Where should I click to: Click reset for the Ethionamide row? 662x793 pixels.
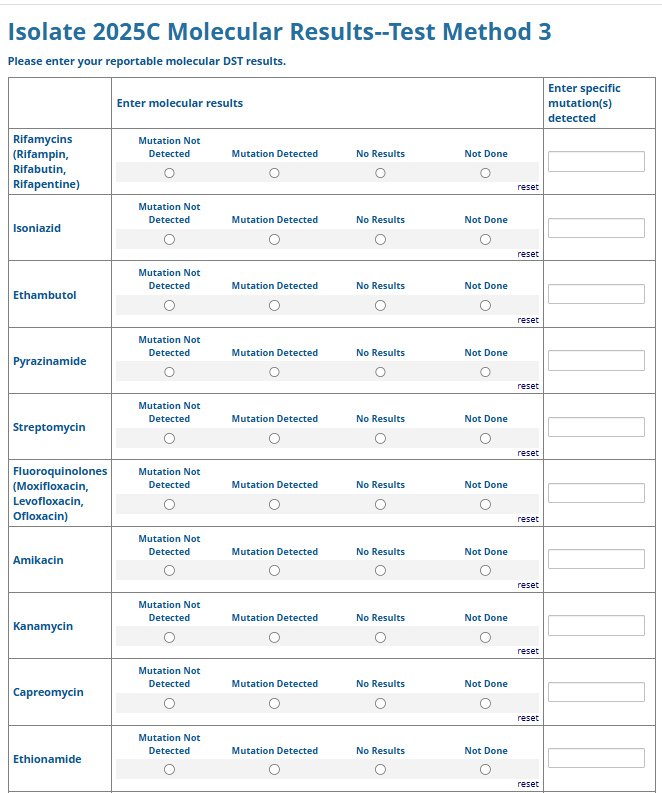pos(528,784)
